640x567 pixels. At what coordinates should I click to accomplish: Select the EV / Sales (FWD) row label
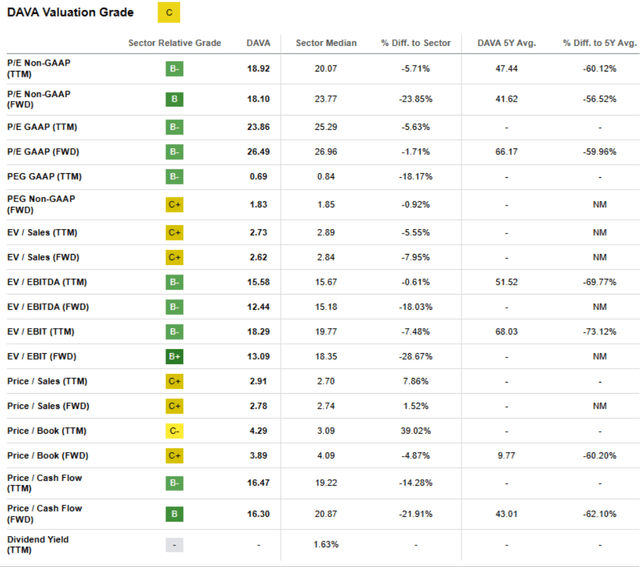[43, 257]
